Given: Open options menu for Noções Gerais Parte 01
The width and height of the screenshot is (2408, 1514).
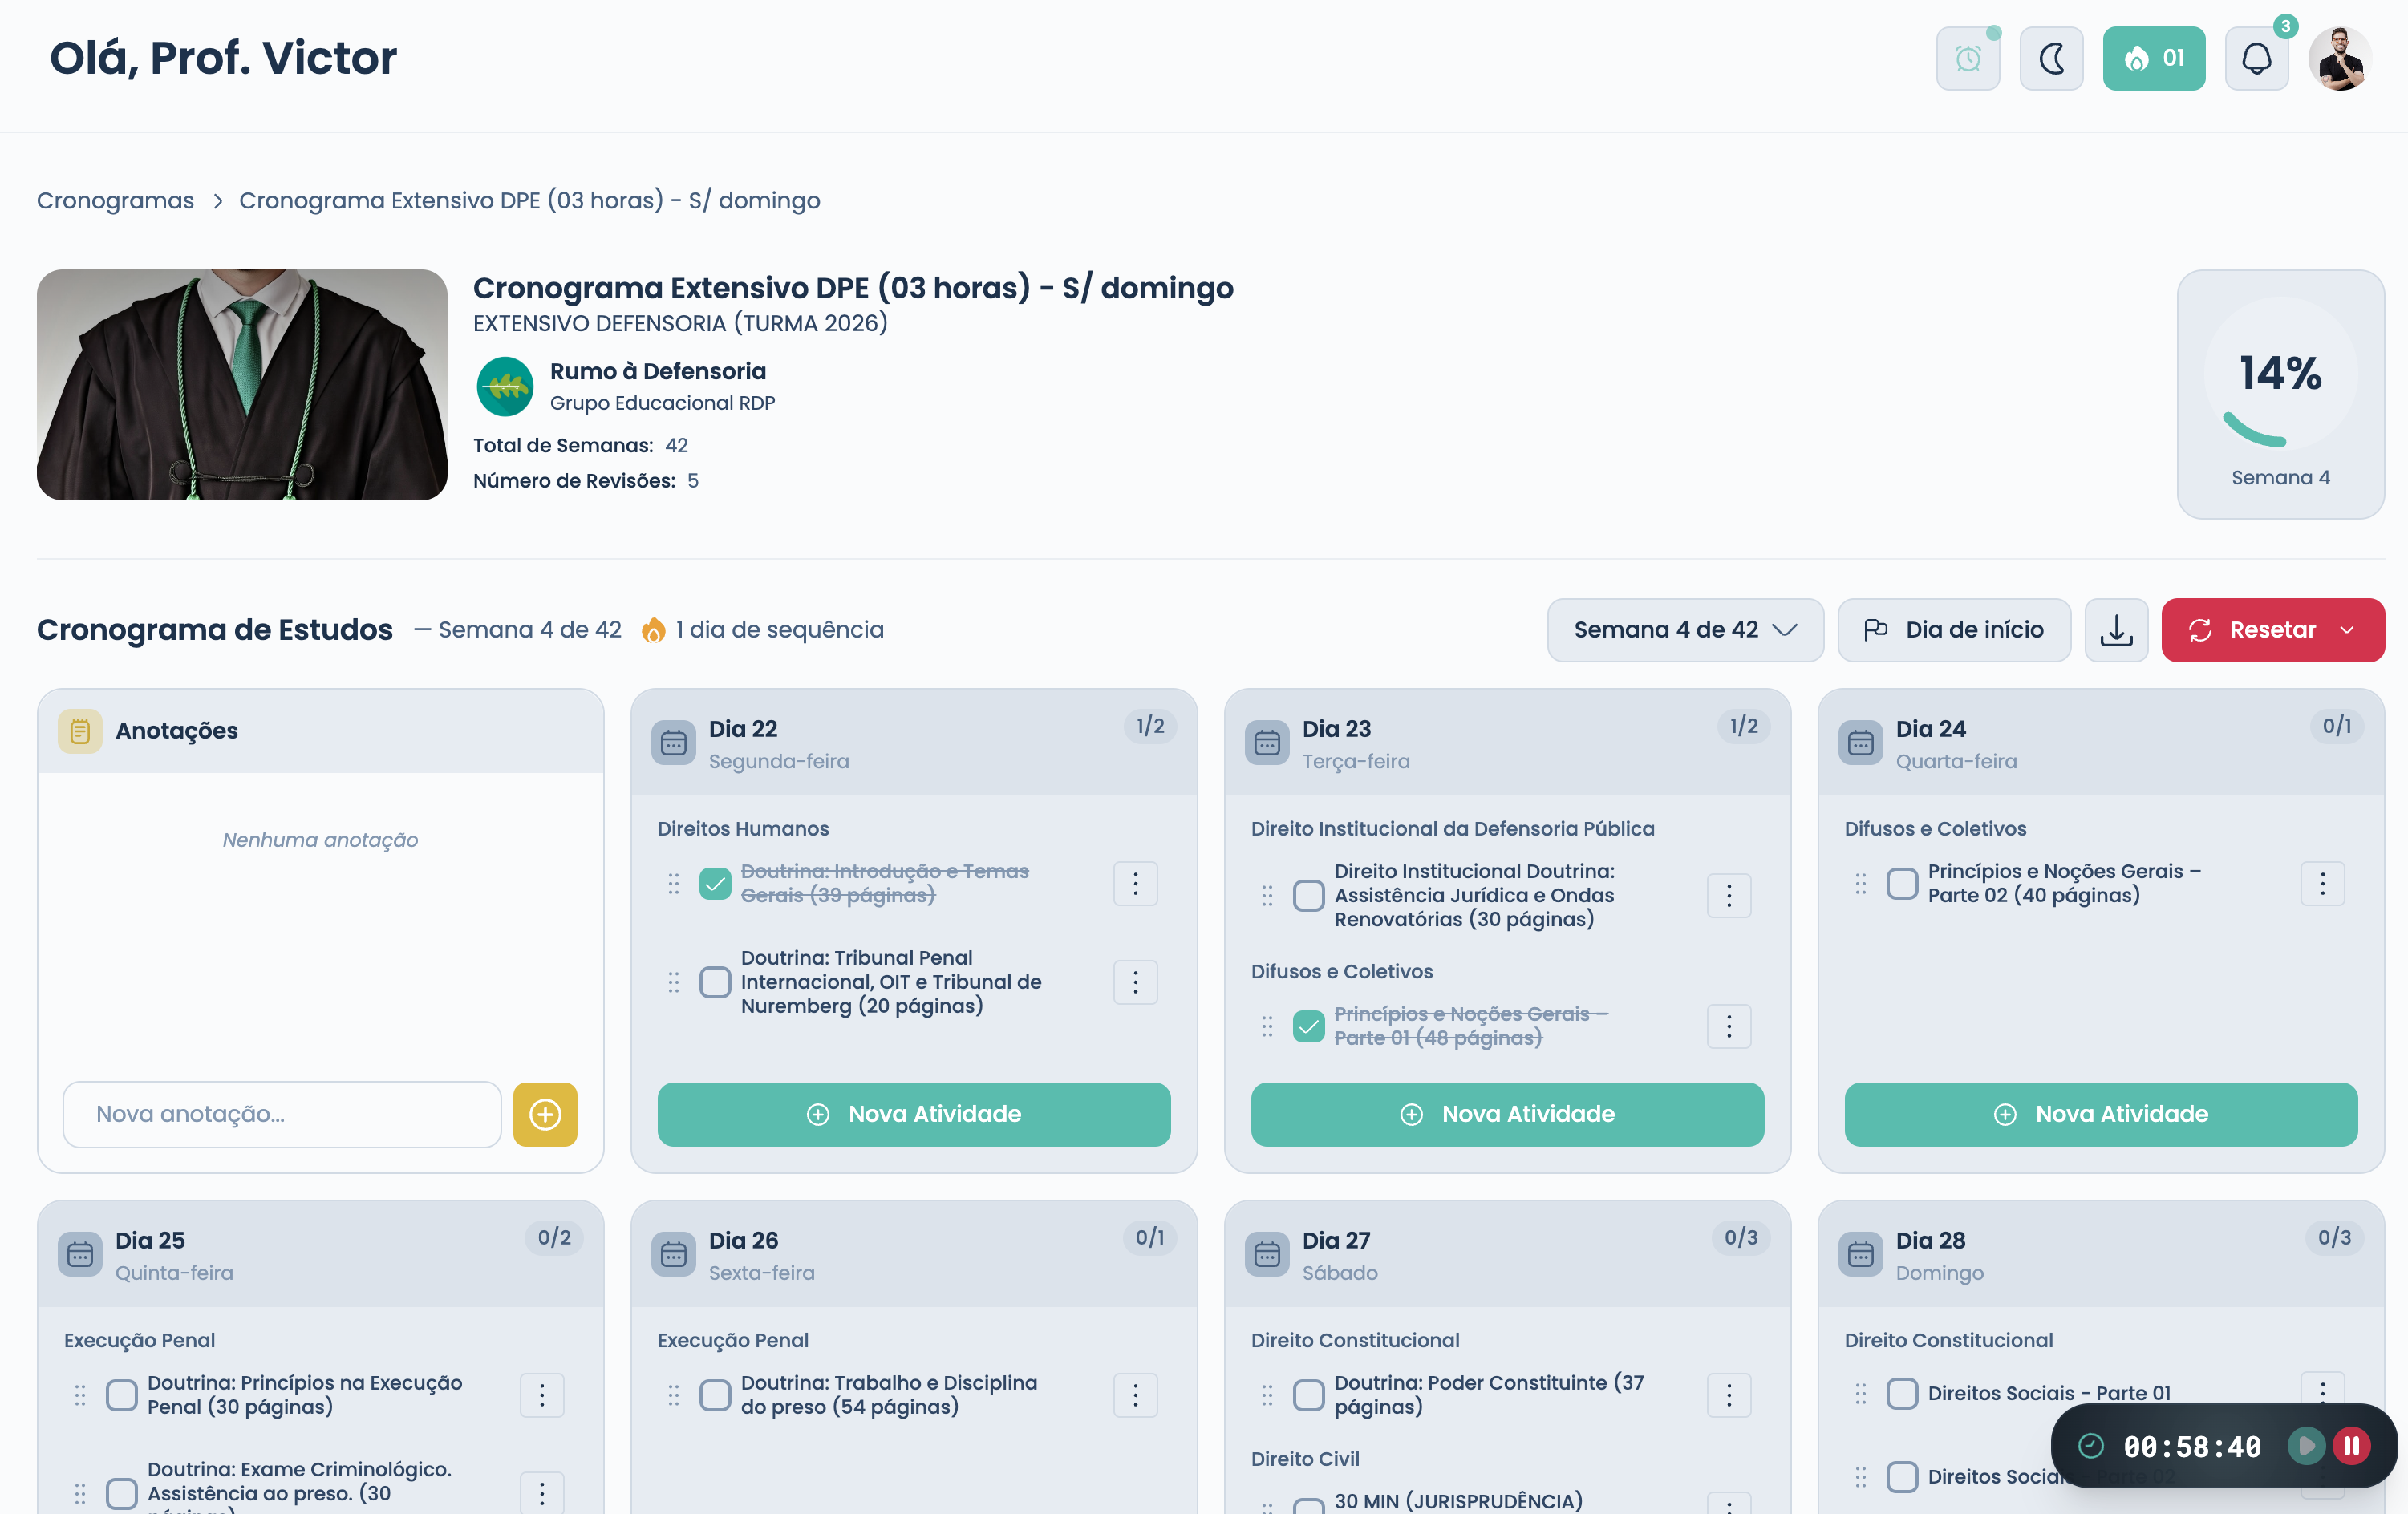Looking at the screenshot, I should [x=1728, y=1026].
